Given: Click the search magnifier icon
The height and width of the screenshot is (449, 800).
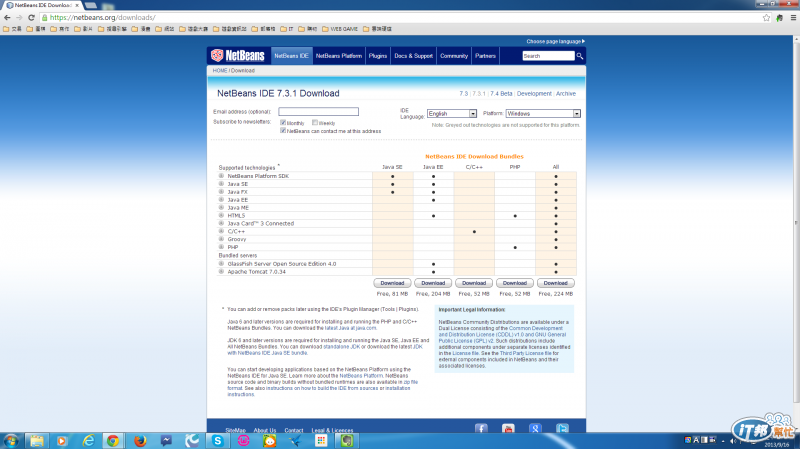Looking at the screenshot, I should pyautogui.click(x=580, y=56).
